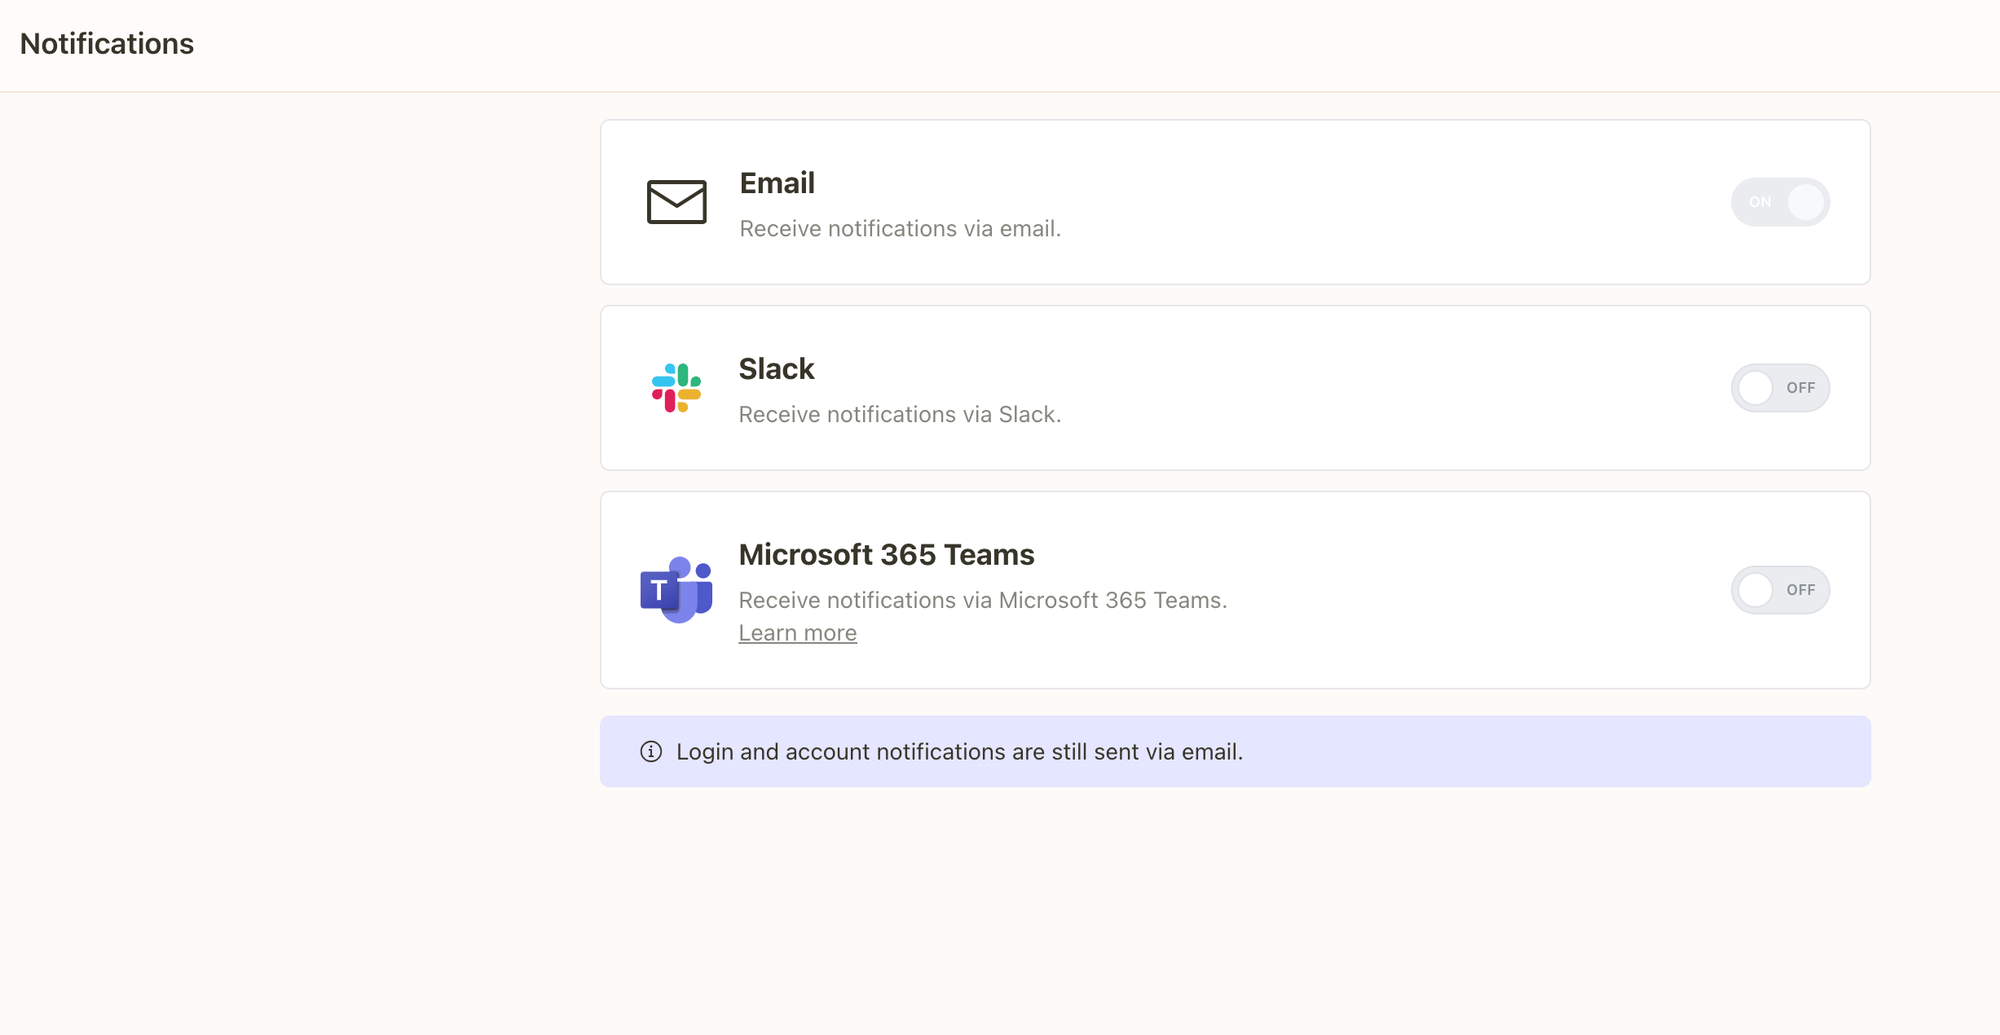Screen dimensions: 2000x1035
Task: Click the Learn more text under Teams
Action: 797,632
